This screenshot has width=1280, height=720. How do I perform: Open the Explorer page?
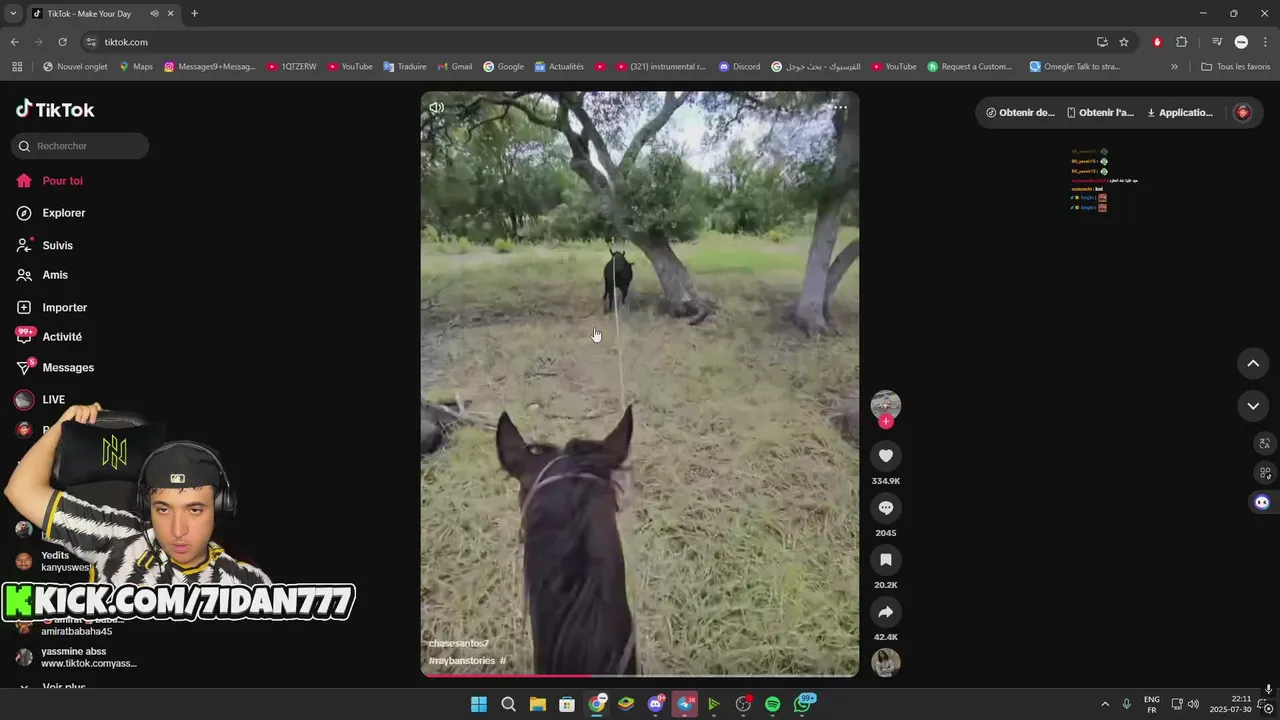[x=63, y=213]
